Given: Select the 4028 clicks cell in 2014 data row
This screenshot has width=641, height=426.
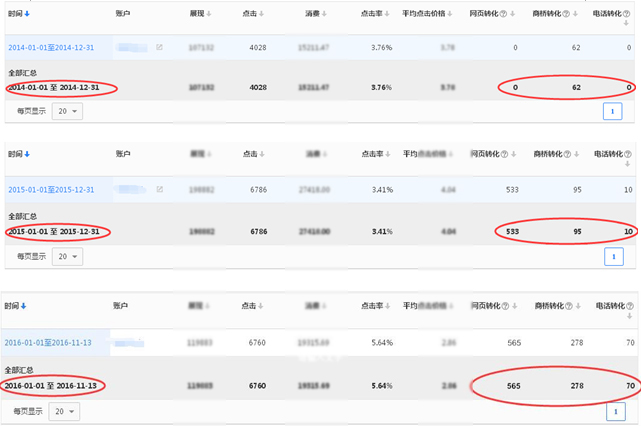Looking at the screenshot, I should point(258,48).
